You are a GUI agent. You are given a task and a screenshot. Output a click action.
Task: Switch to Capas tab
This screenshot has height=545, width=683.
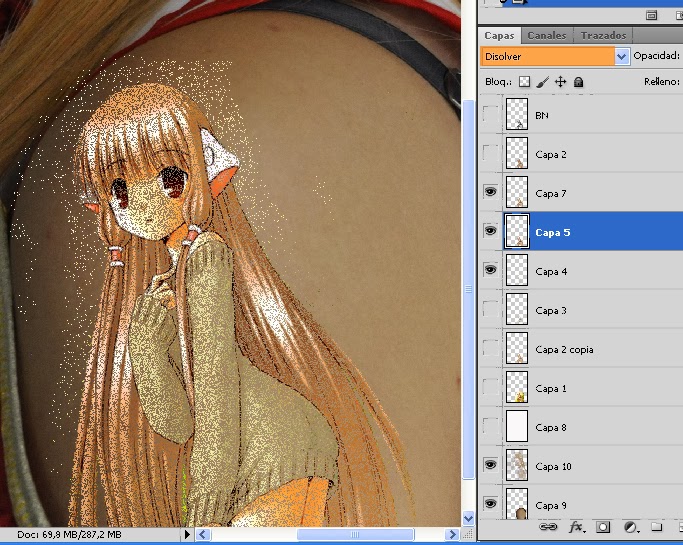[499, 36]
